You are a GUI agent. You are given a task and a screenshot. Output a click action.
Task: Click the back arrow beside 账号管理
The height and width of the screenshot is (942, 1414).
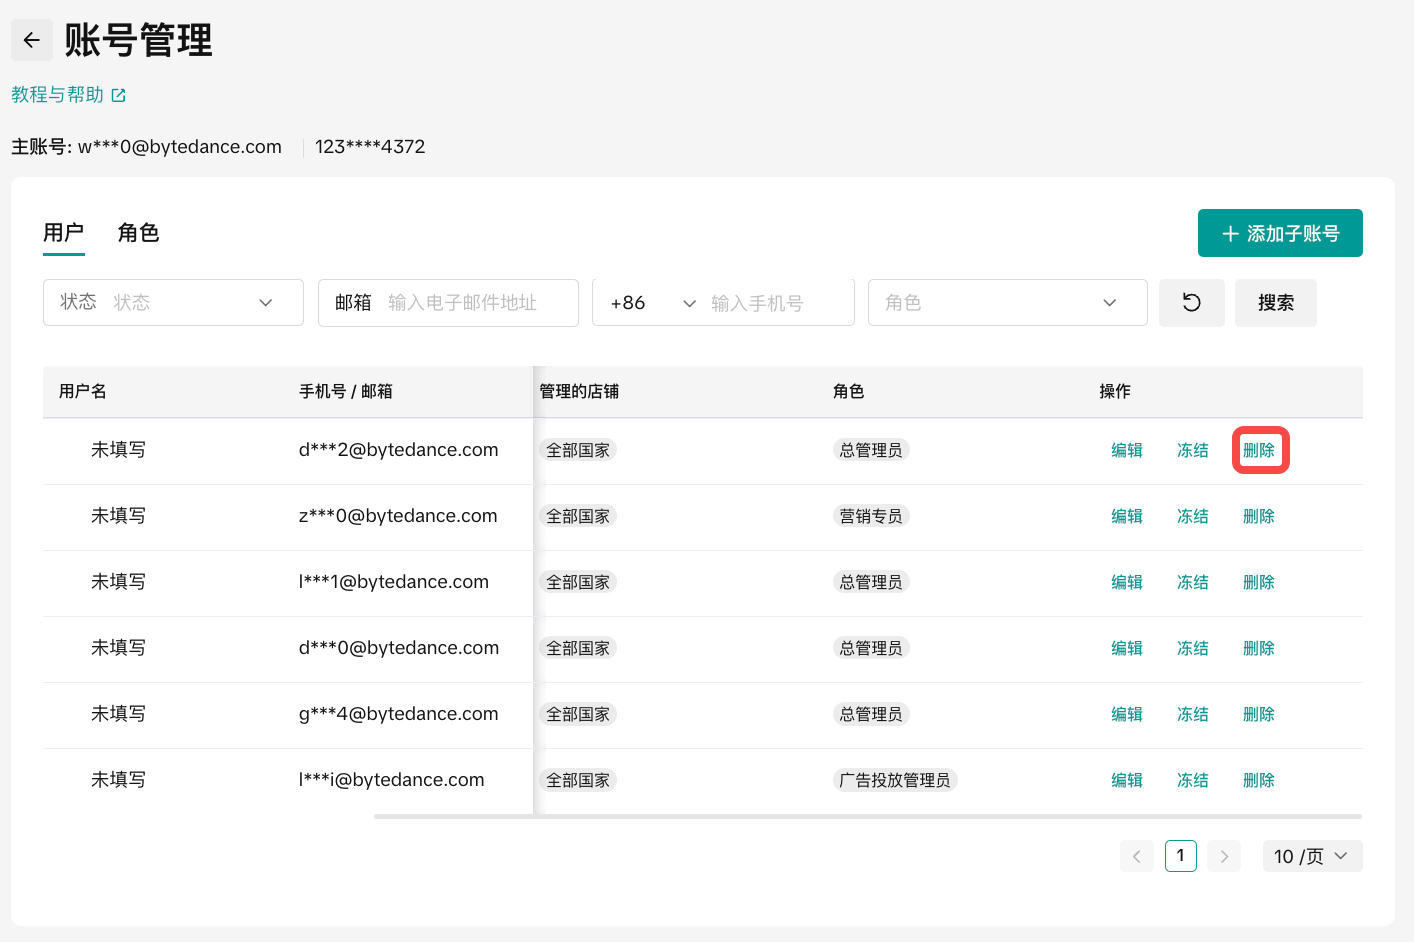coord(32,40)
